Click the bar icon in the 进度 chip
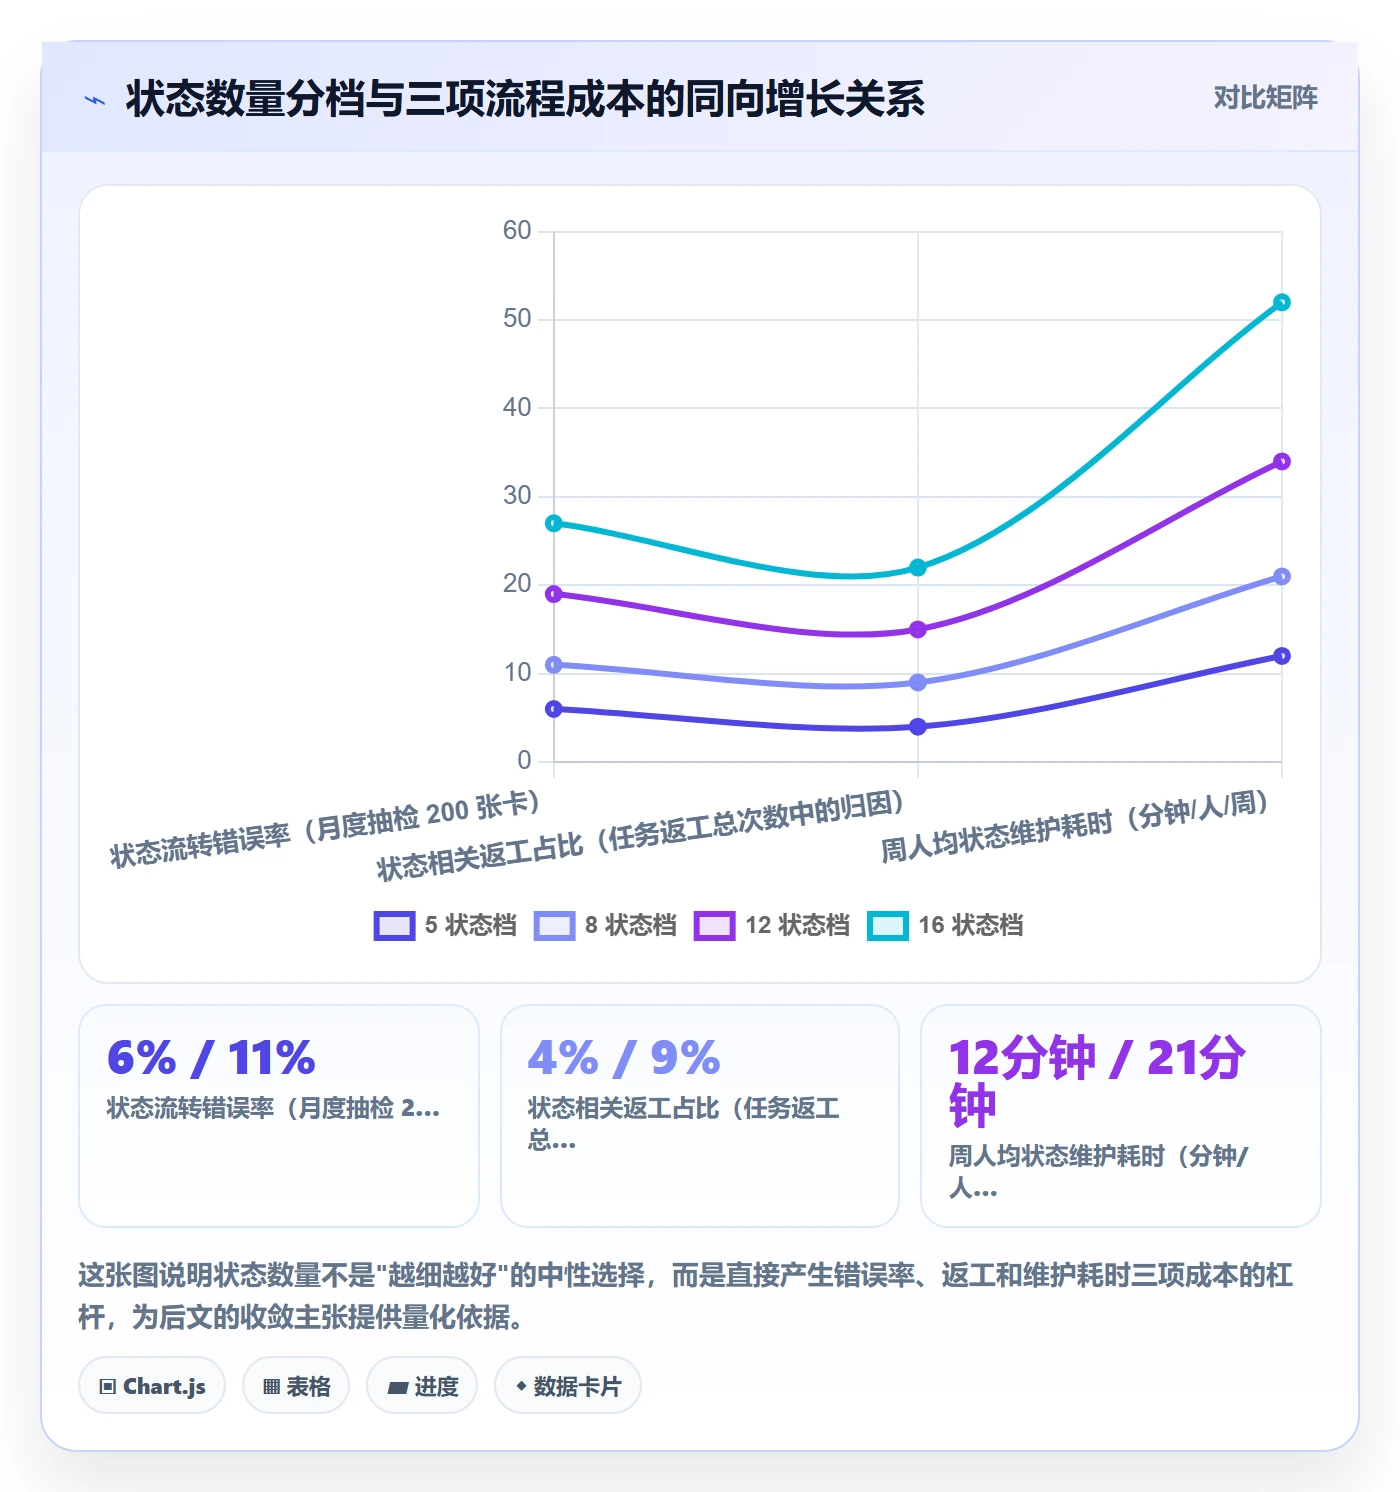The width and height of the screenshot is (1400, 1492). click(x=398, y=1387)
